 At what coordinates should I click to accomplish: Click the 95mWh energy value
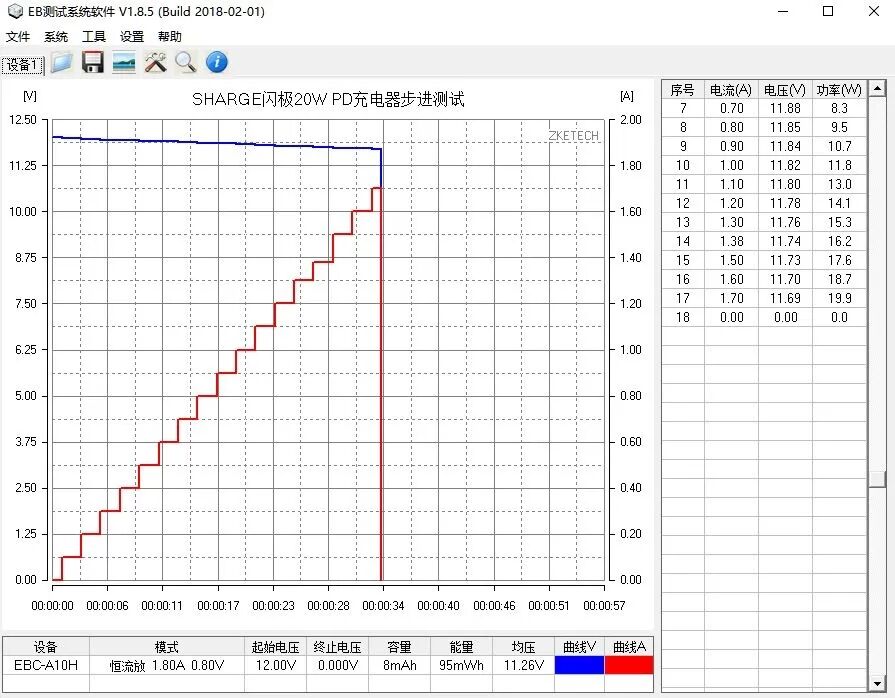pos(461,665)
